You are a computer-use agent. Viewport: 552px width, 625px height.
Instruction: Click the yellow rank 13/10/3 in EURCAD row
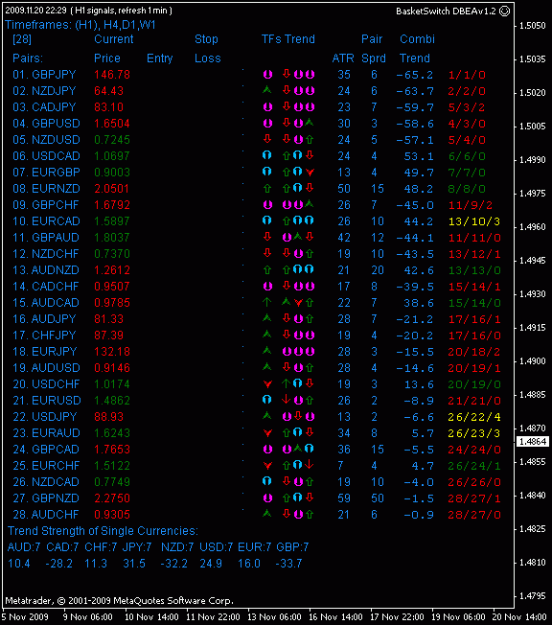(474, 222)
